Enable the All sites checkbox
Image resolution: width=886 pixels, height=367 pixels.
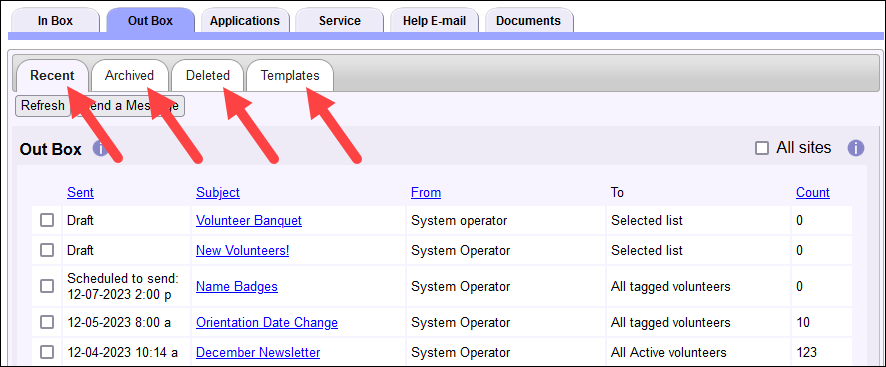(762, 148)
